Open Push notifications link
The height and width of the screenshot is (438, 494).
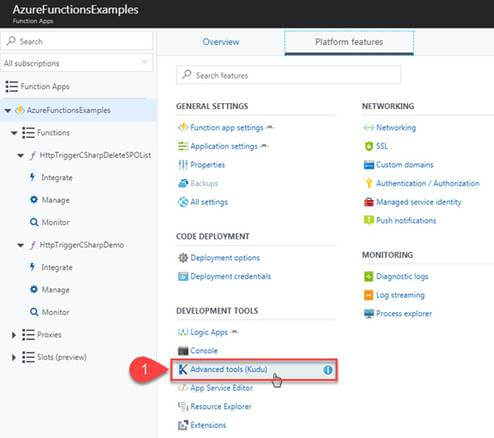point(406,220)
